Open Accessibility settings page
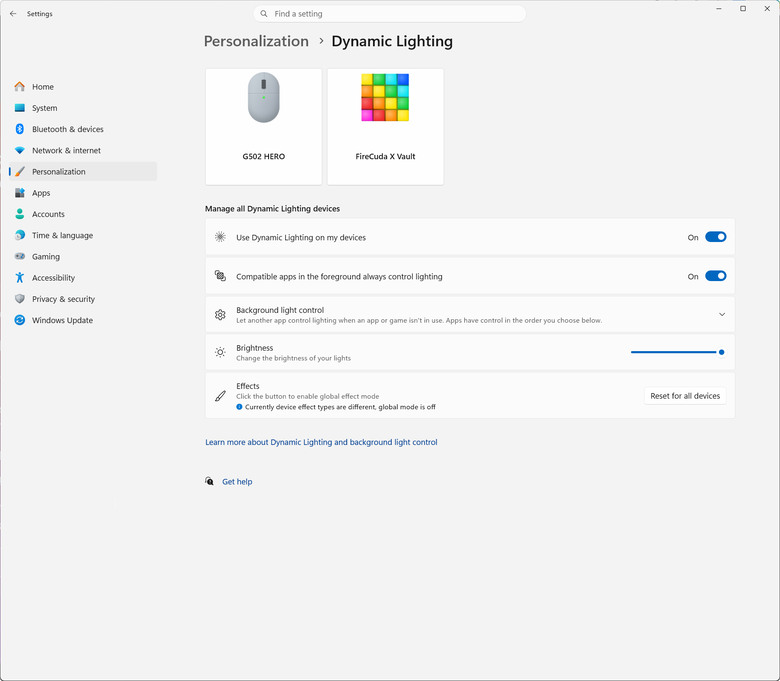The image size is (780, 681). (83, 278)
